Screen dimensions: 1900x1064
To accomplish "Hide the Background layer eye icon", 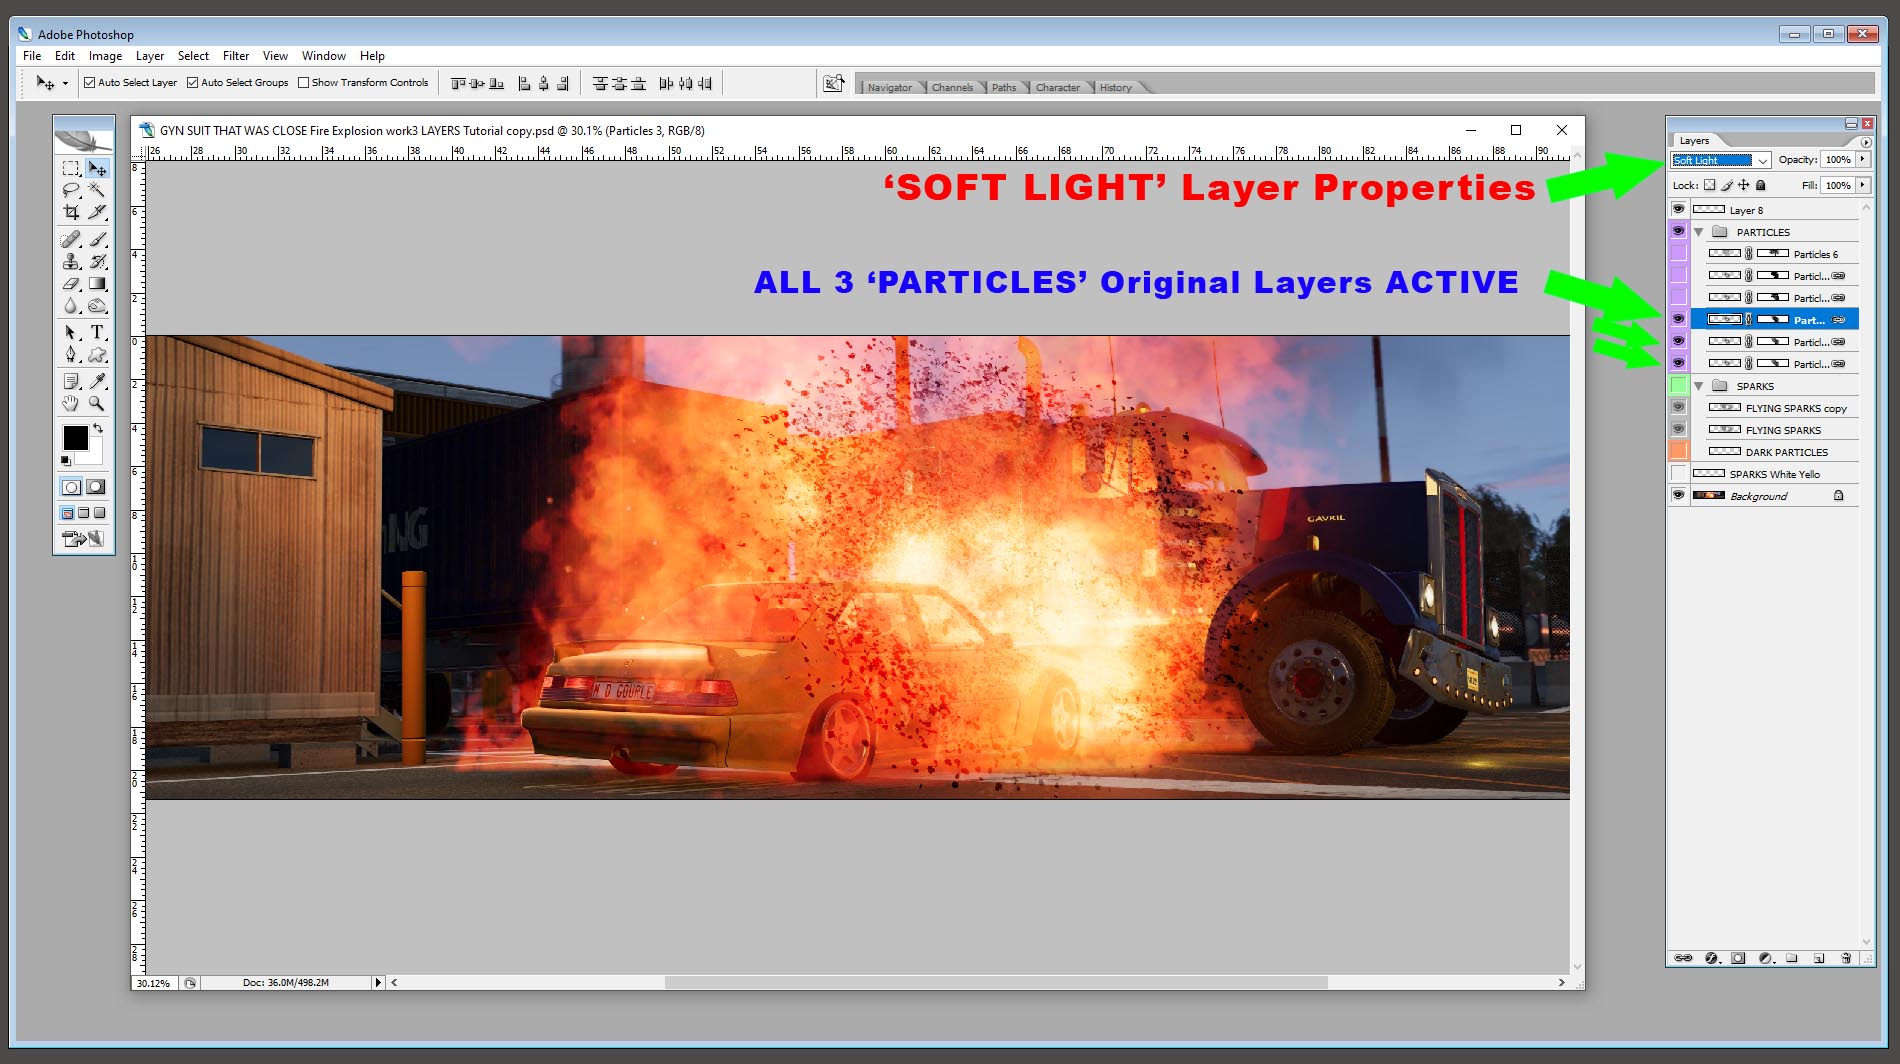I will [x=1679, y=495].
